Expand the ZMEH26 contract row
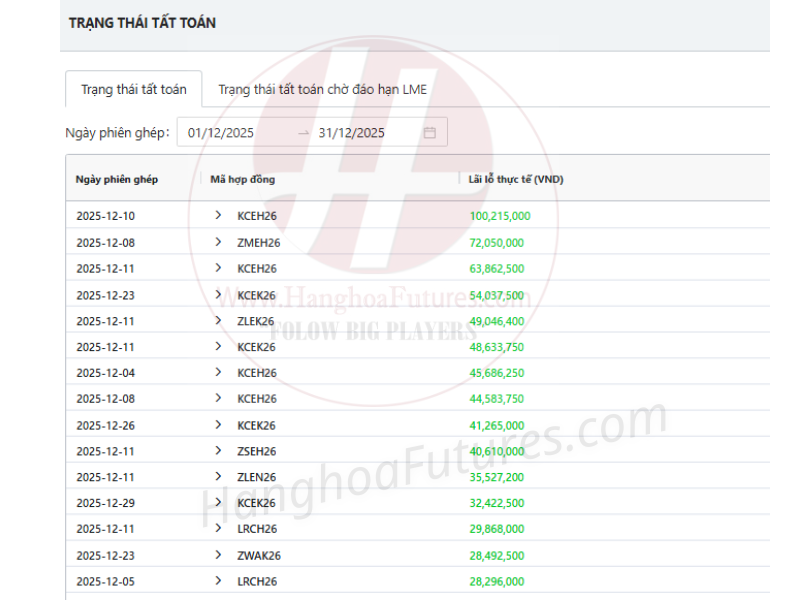The width and height of the screenshot is (800, 600). pos(218,242)
